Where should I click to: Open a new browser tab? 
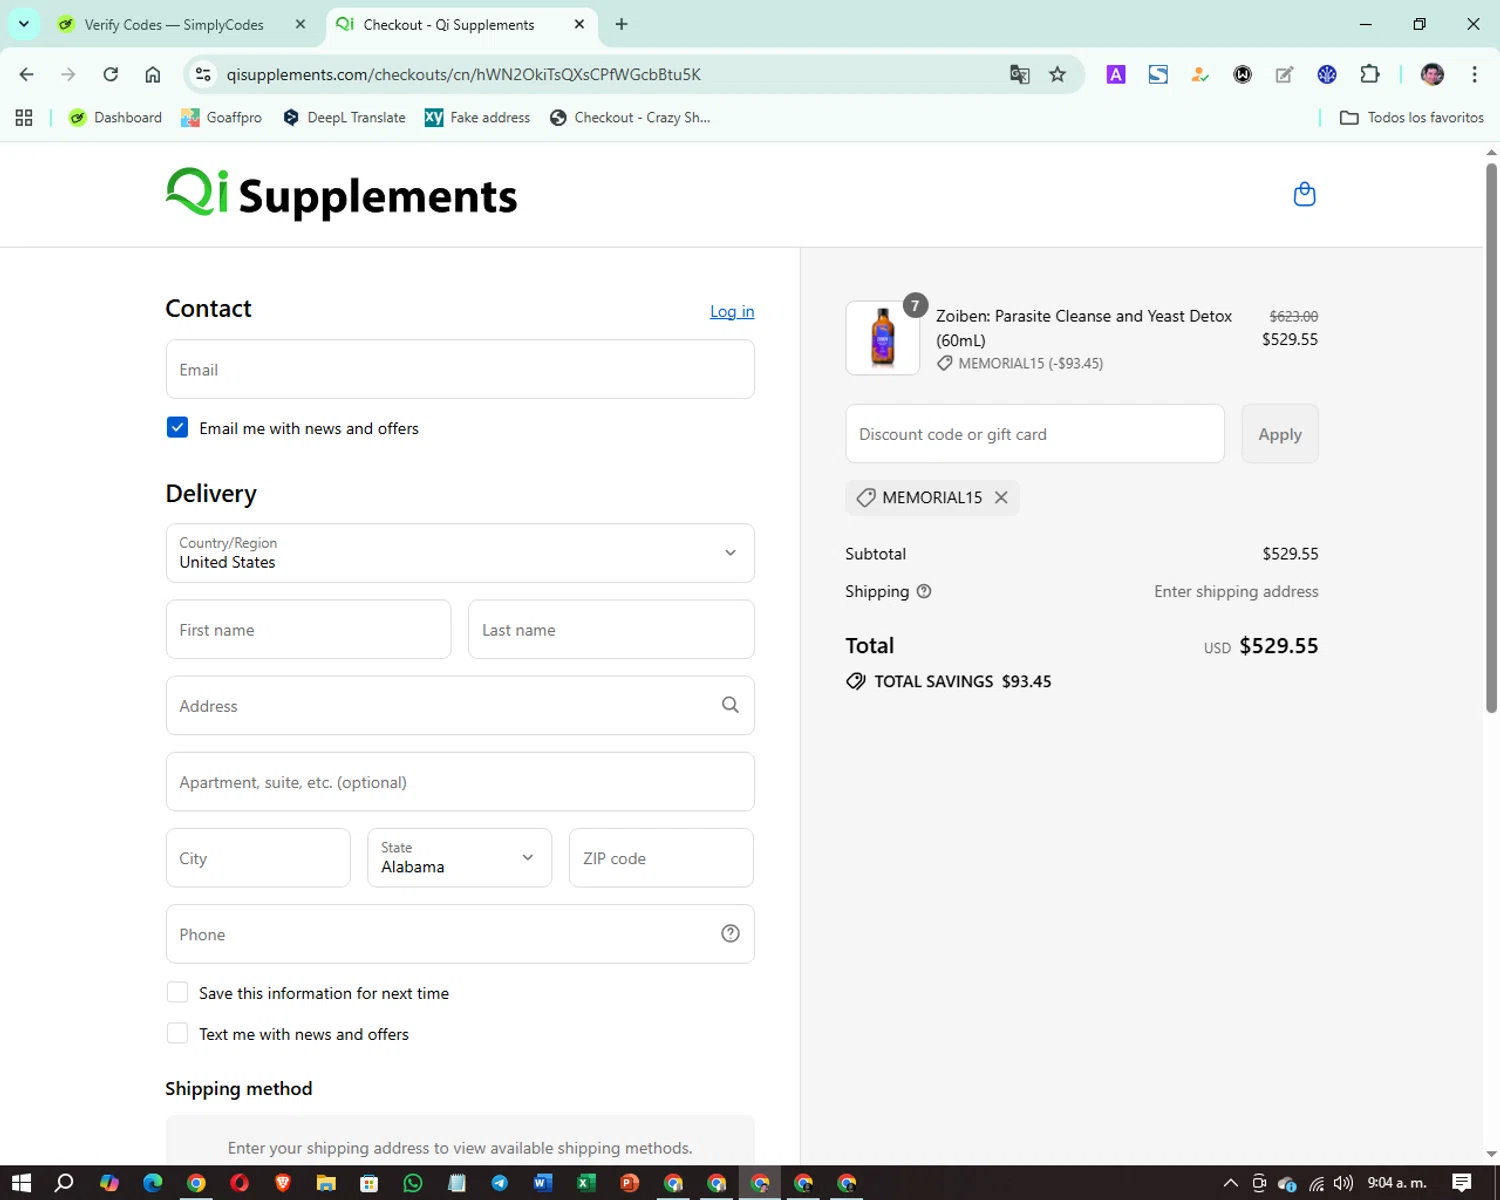coord(621,24)
